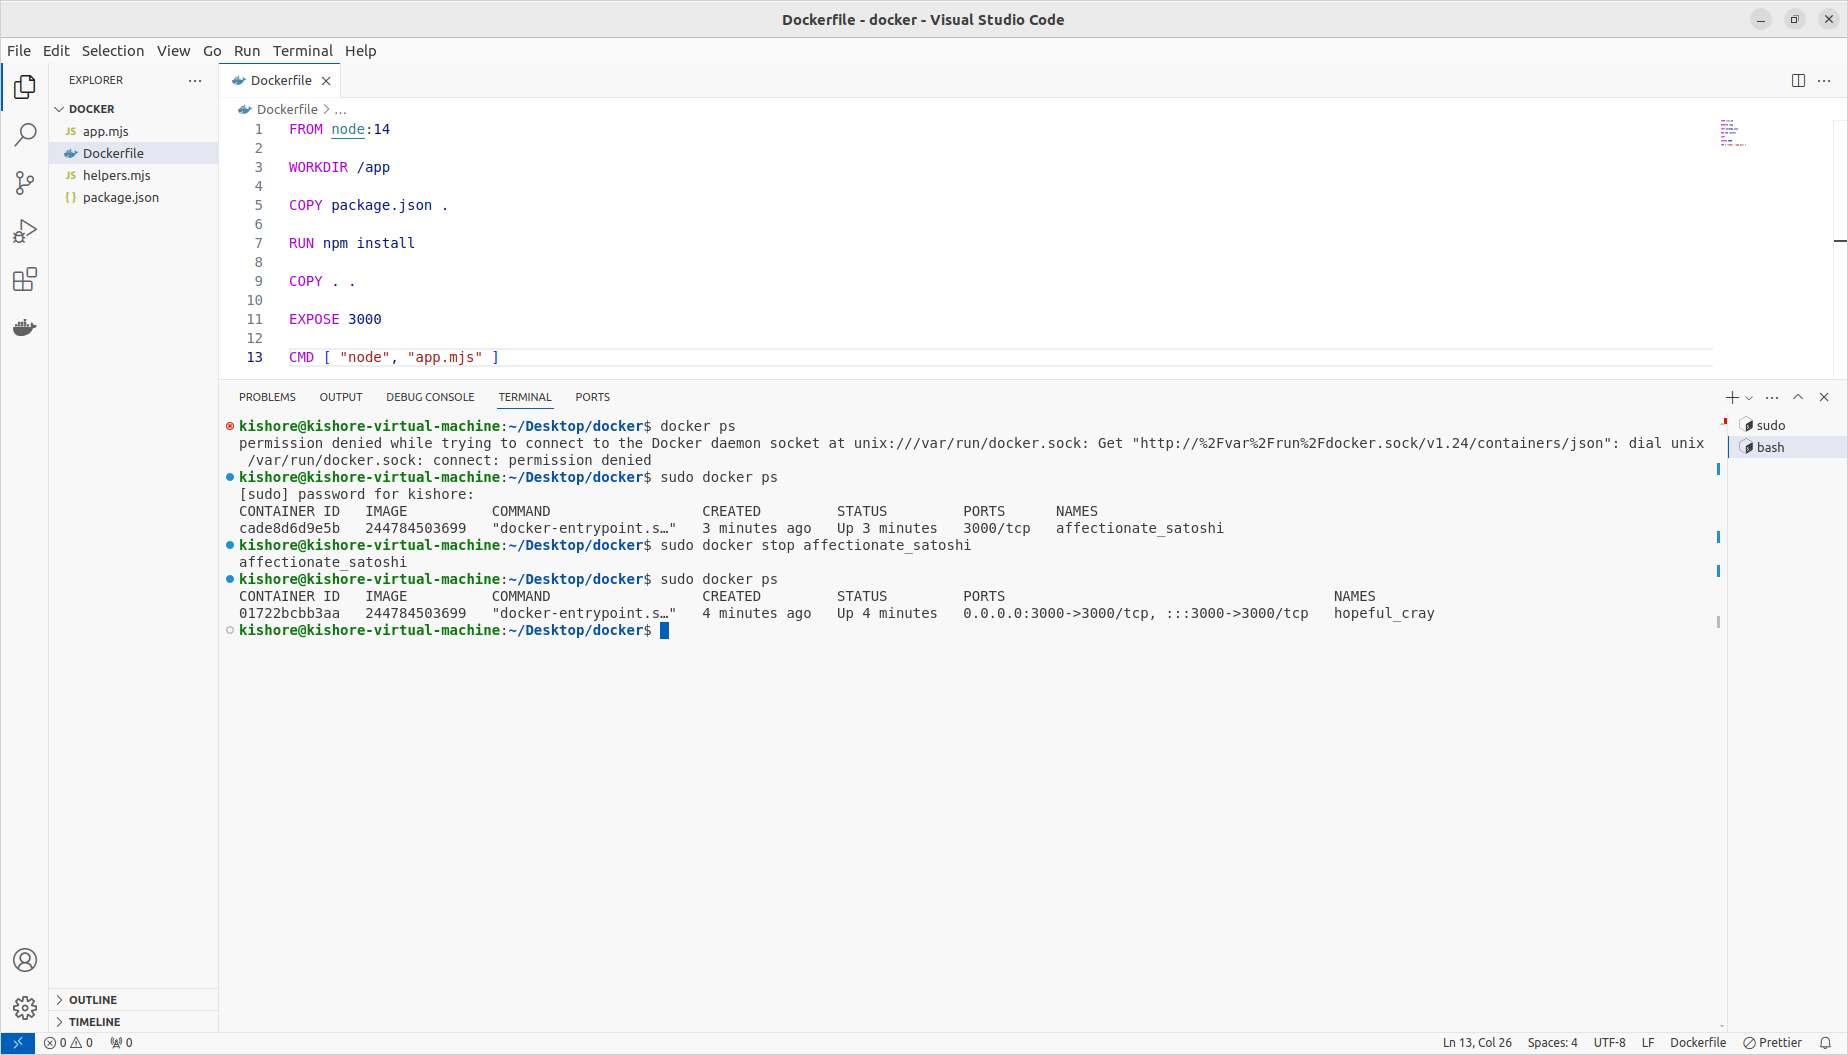Toggle maximize terminal panel size chevron

point(1798,397)
